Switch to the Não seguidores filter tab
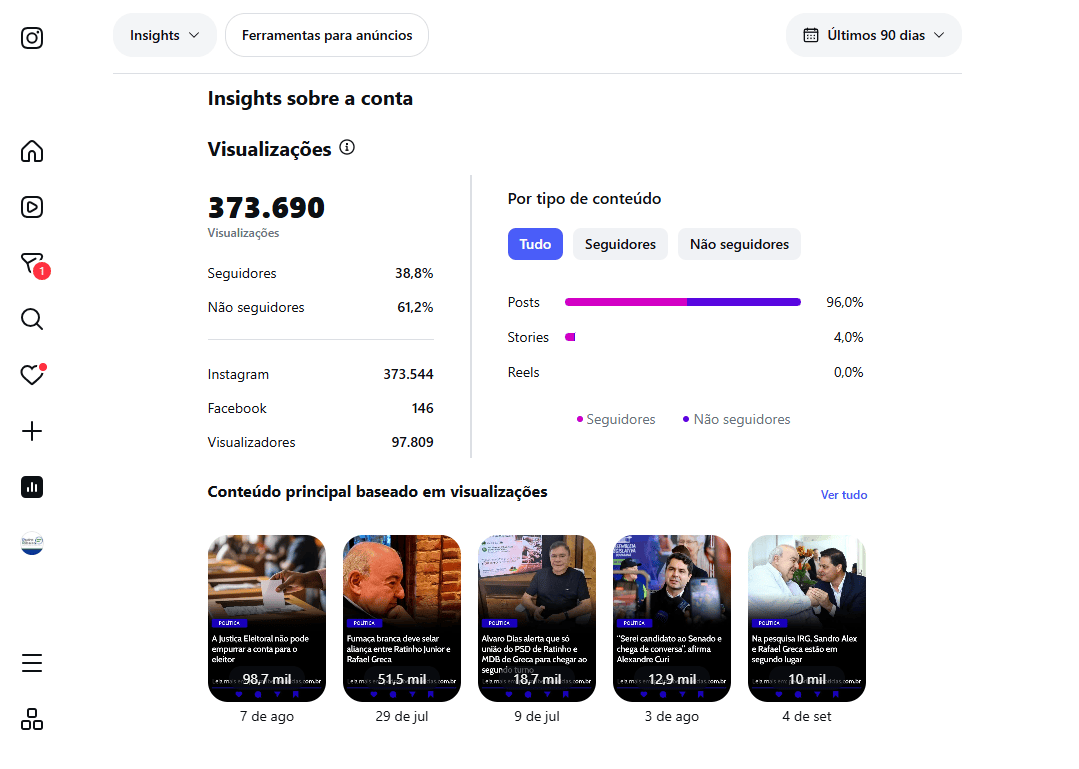 point(739,244)
